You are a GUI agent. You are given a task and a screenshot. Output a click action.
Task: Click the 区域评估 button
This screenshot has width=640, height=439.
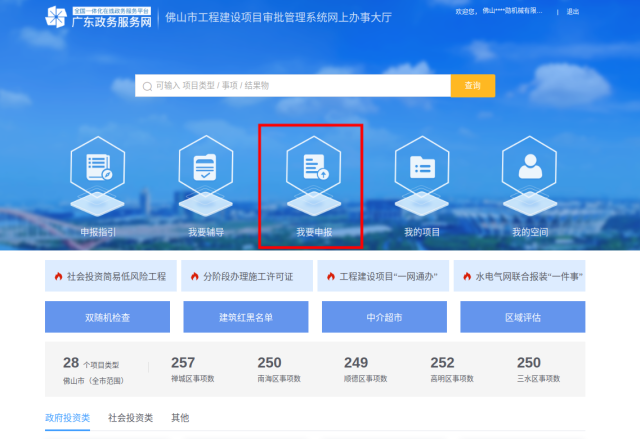point(522,317)
